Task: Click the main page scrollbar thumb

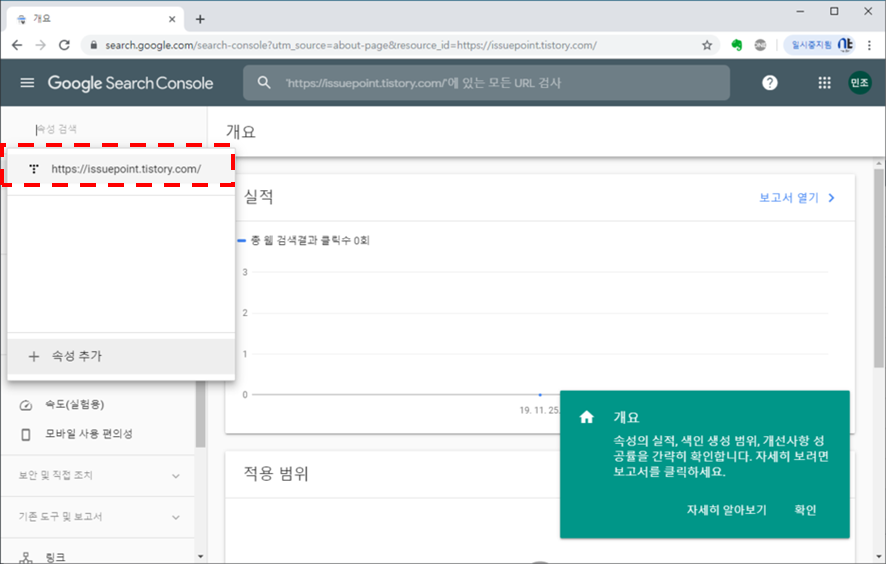Action: [878, 268]
